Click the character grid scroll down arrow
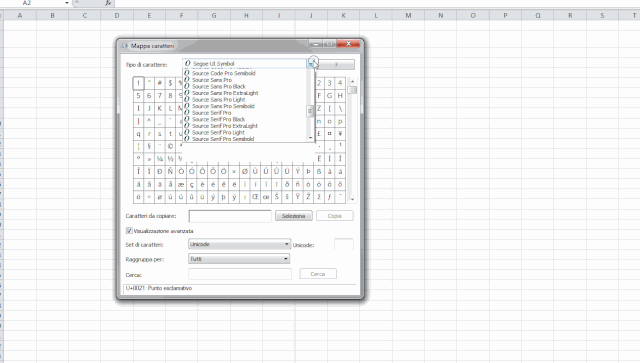This screenshot has width=640, height=363. pyautogui.click(x=352, y=199)
